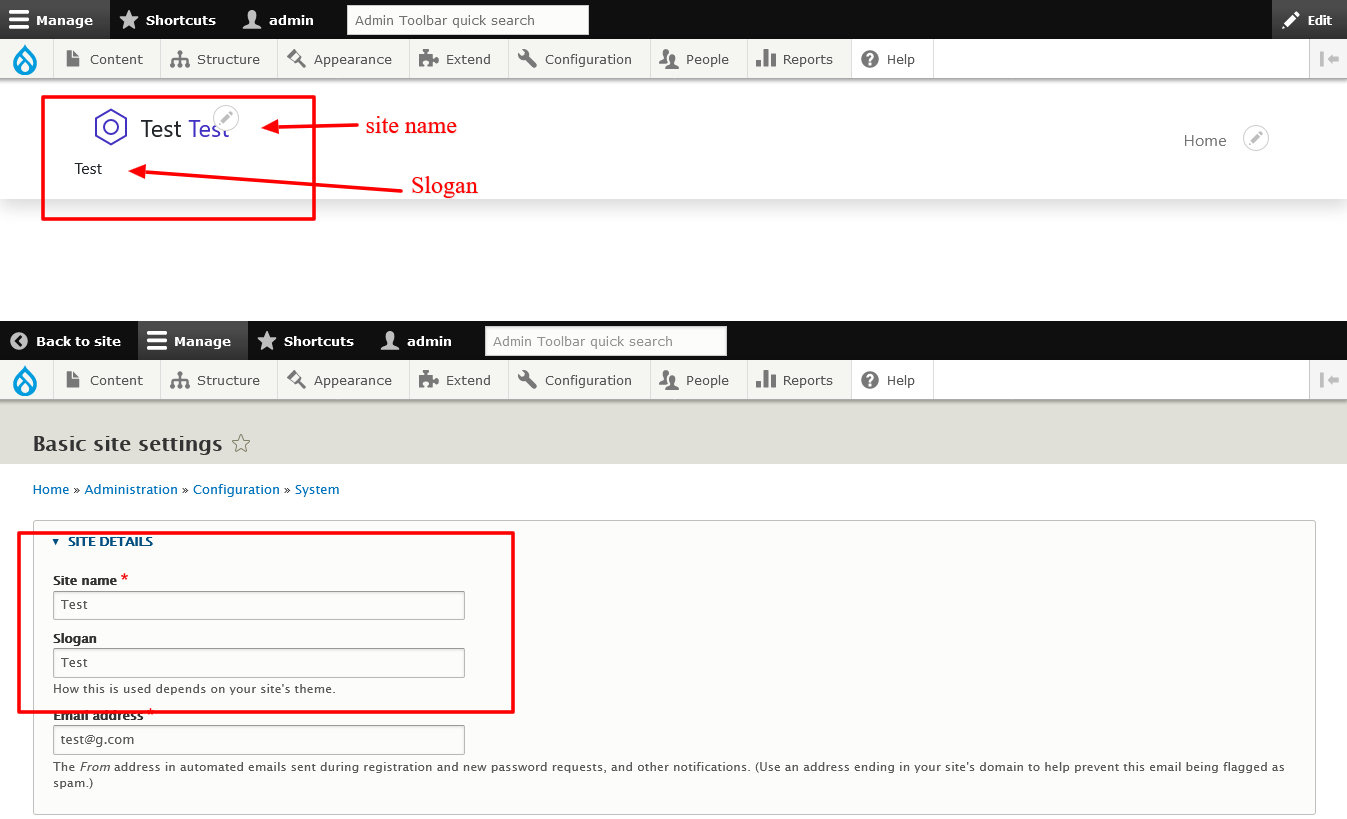Screen dimensions: 1347x819
Task: Click the pencil icon beside site name
Action: pyautogui.click(x=226, y=117)
